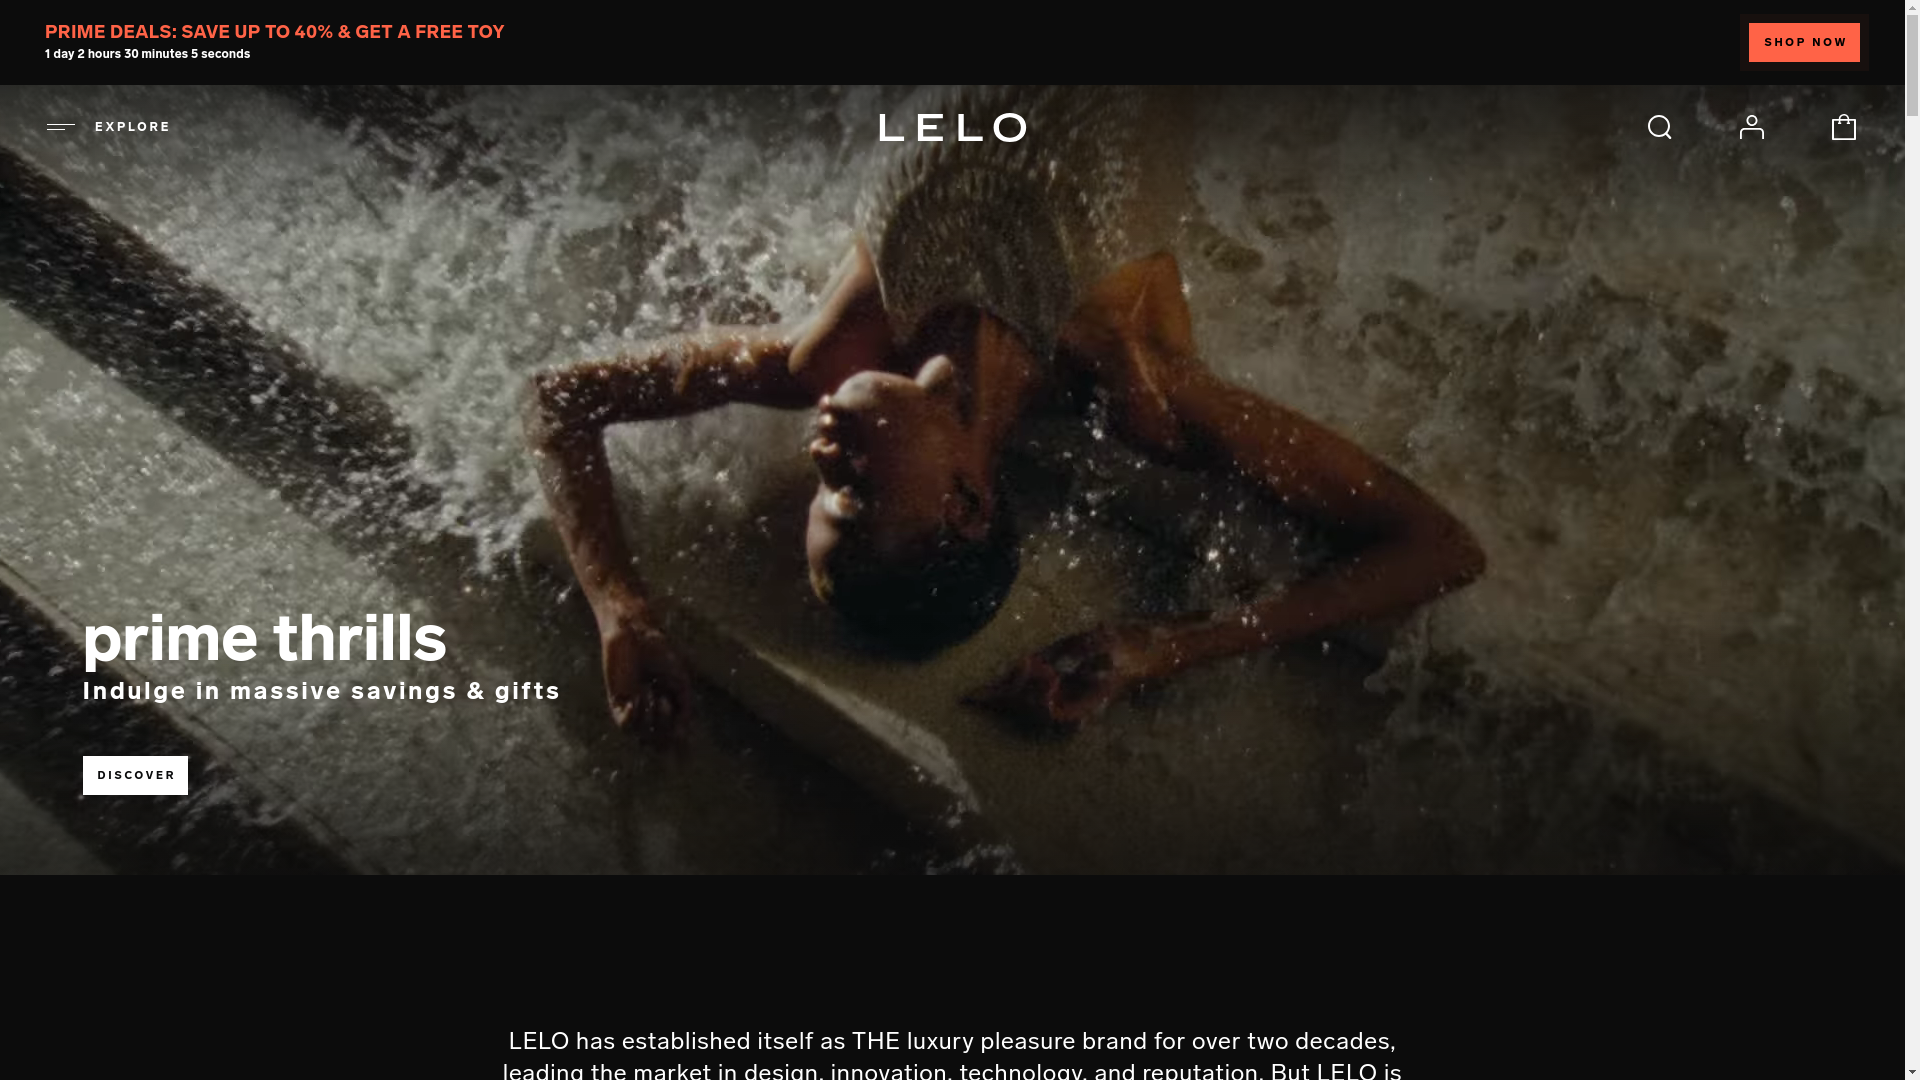Click the PRIME DEALS promo headline
The width and height of the screenshot is (1920, 1080).
coord(274,32)
